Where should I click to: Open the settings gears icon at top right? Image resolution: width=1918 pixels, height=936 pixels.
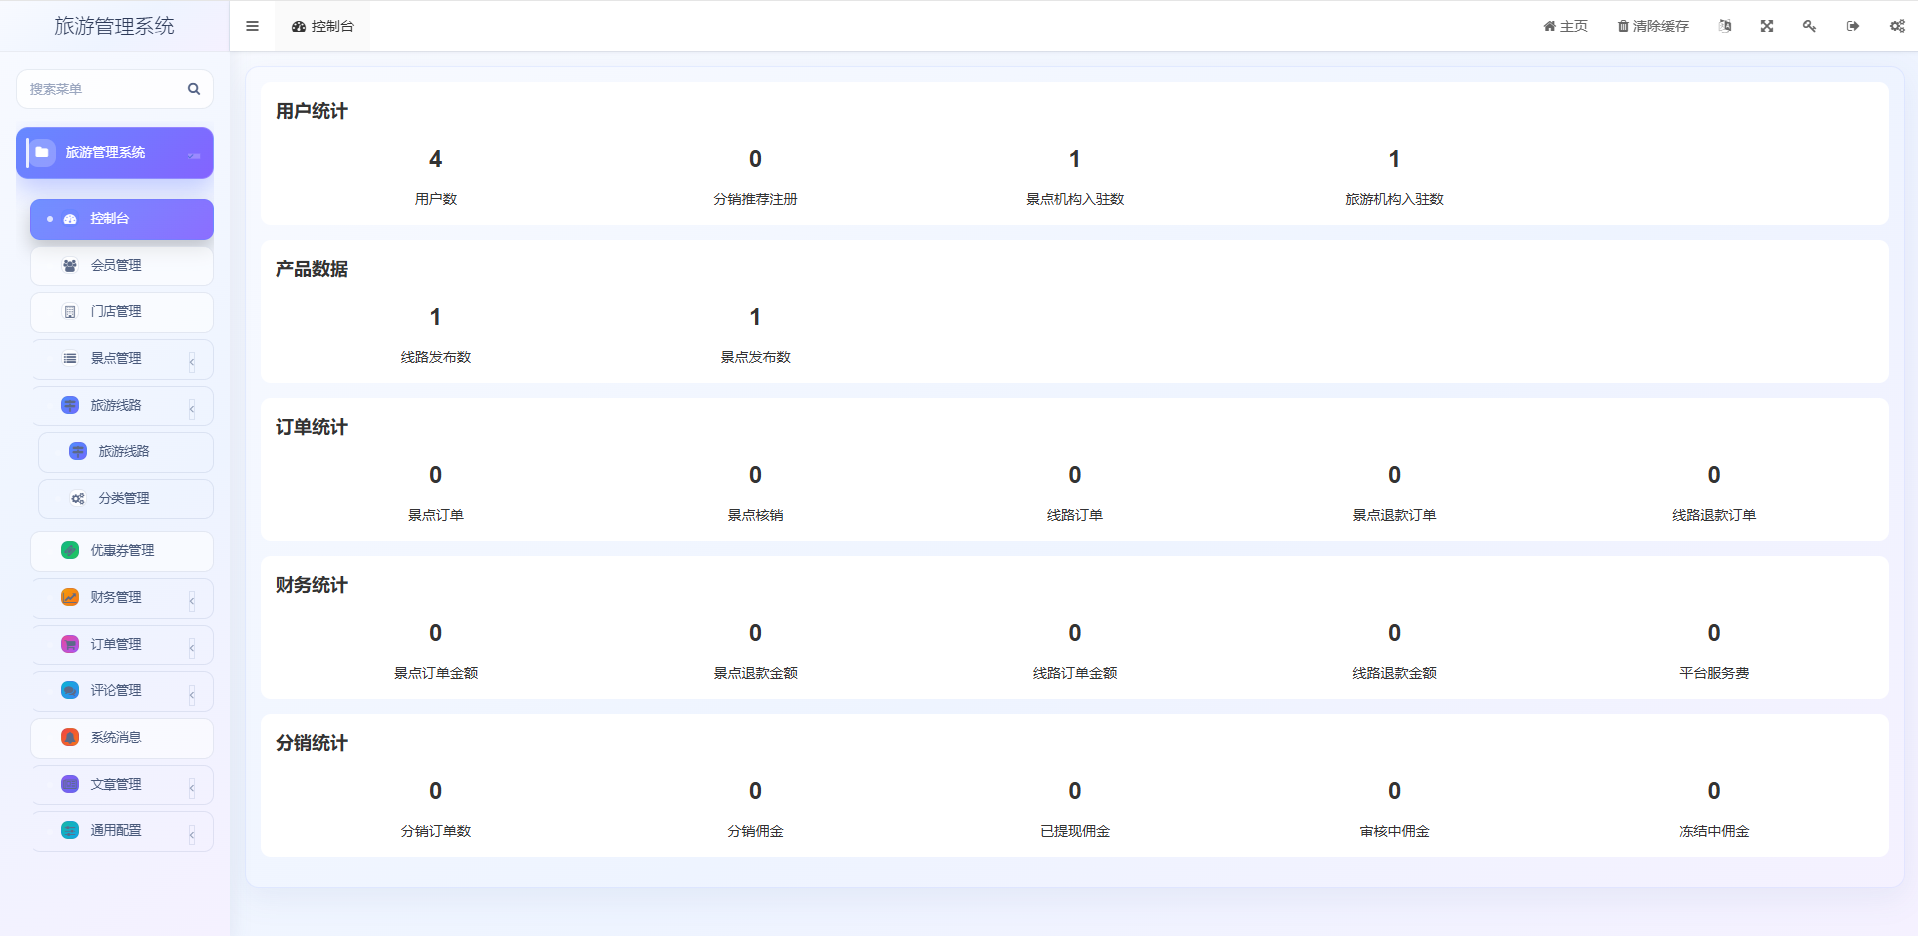click(1896, 26)
